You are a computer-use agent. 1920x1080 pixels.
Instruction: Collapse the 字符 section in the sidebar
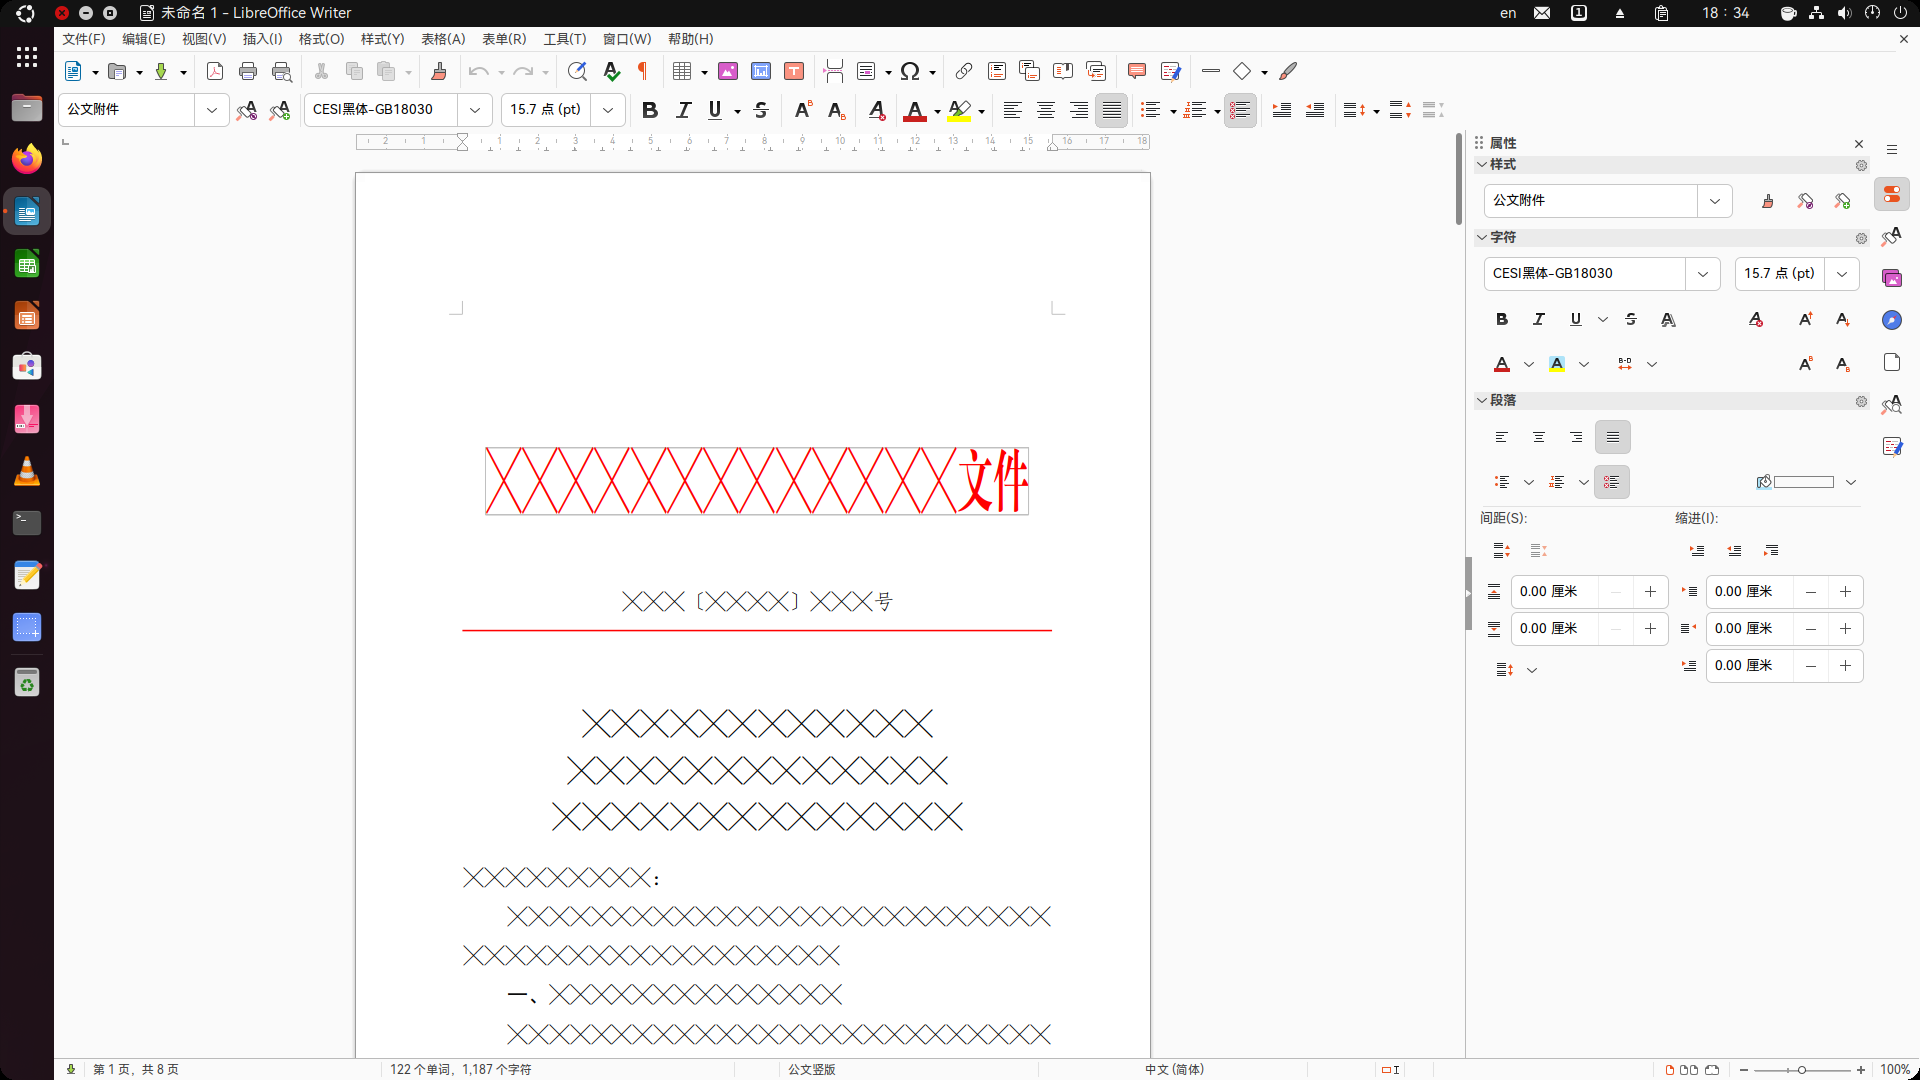point(1482,237)
